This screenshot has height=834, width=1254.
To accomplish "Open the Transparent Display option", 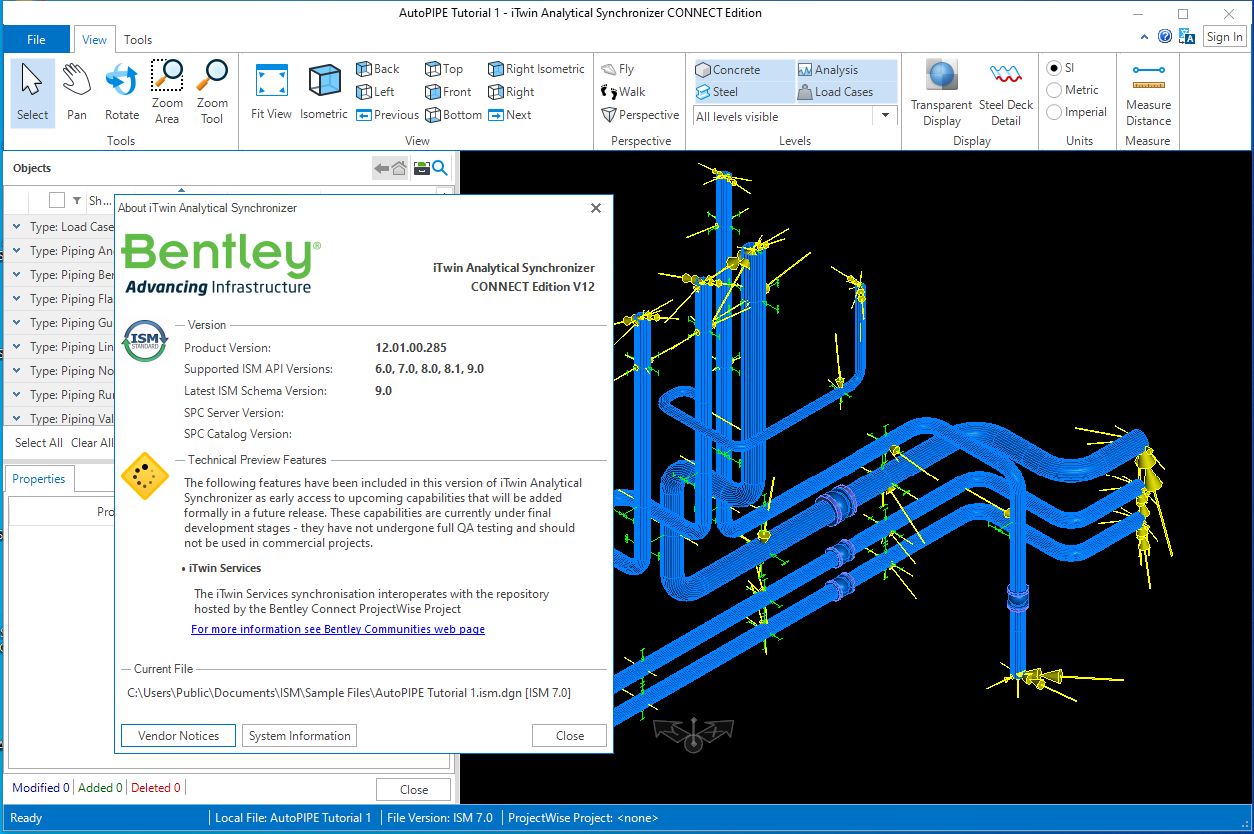I will (x=941, y=92).
